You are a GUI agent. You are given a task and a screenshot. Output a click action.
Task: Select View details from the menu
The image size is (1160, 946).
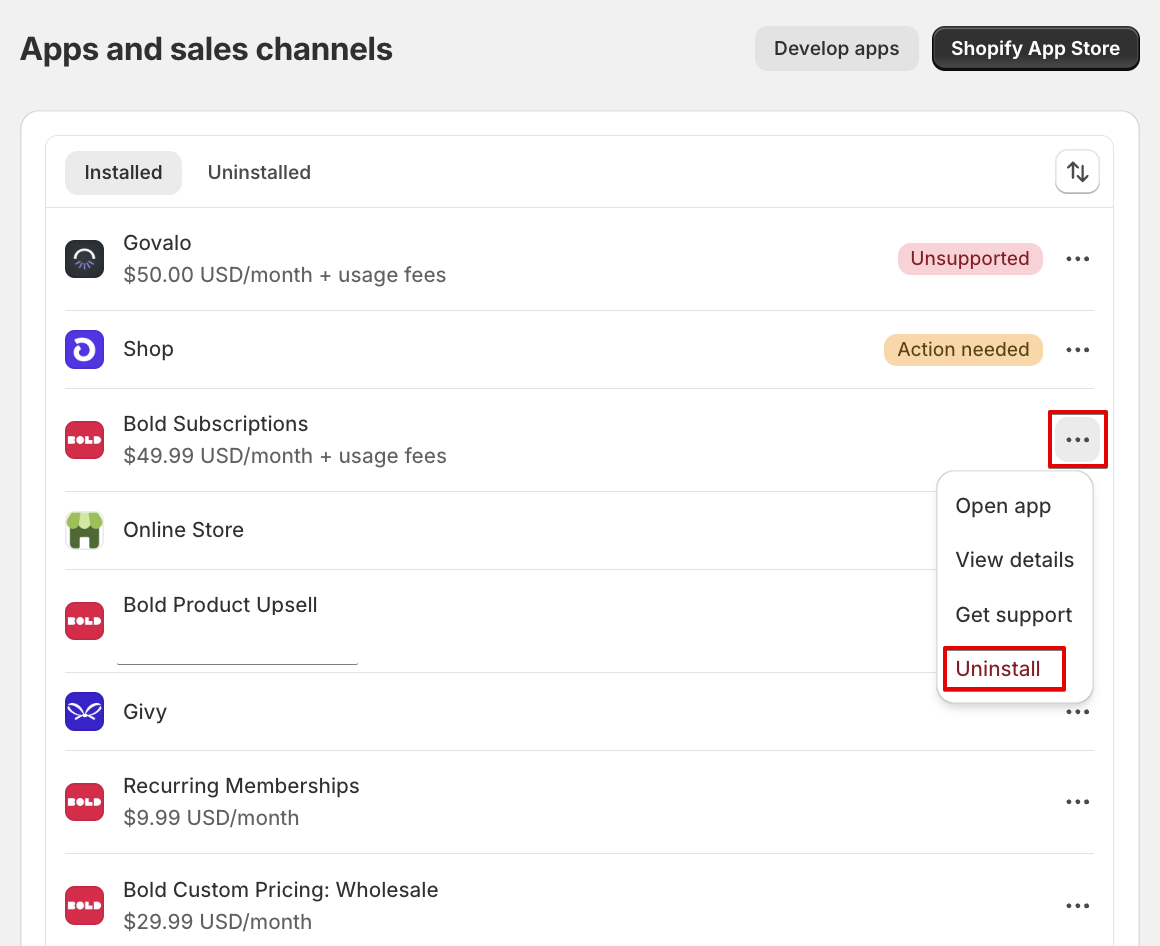1014,560
